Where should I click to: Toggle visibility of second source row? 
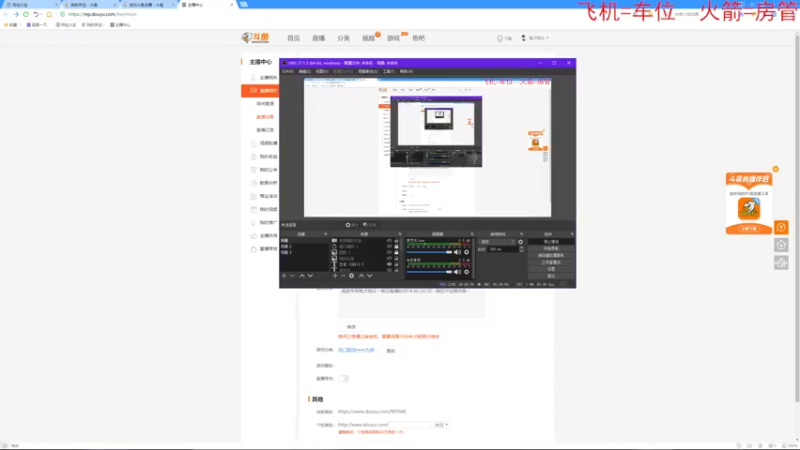pyautogui.click(x=389, y=246)
